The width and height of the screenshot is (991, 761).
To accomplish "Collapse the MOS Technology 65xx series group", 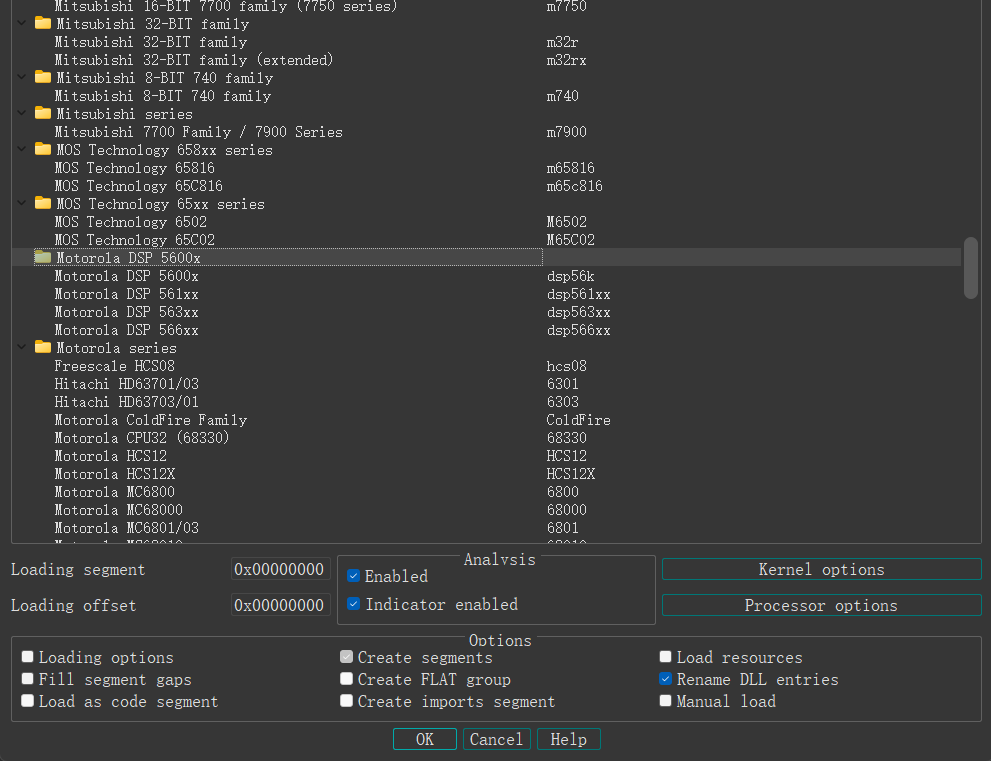I will point(21,204).
